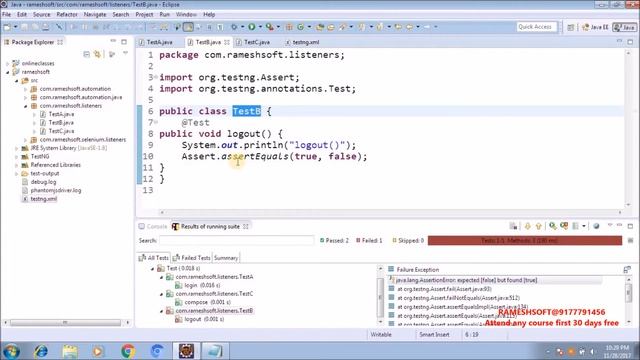Click rerun last test icon

(x=553, y=226)
